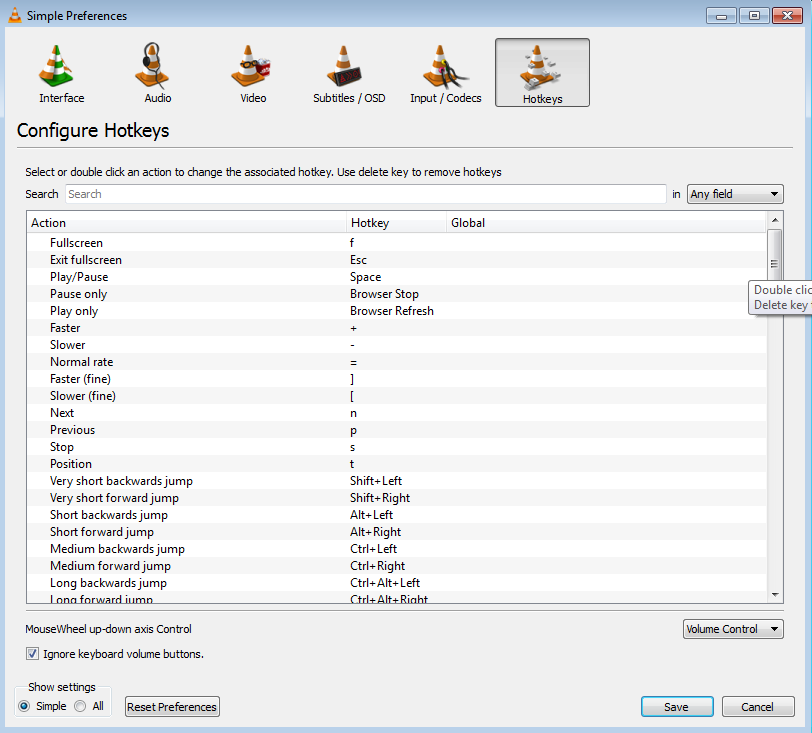Select Very short backwards jump row
The width and height of the screenshot is (812, 733).
(397, 481)
